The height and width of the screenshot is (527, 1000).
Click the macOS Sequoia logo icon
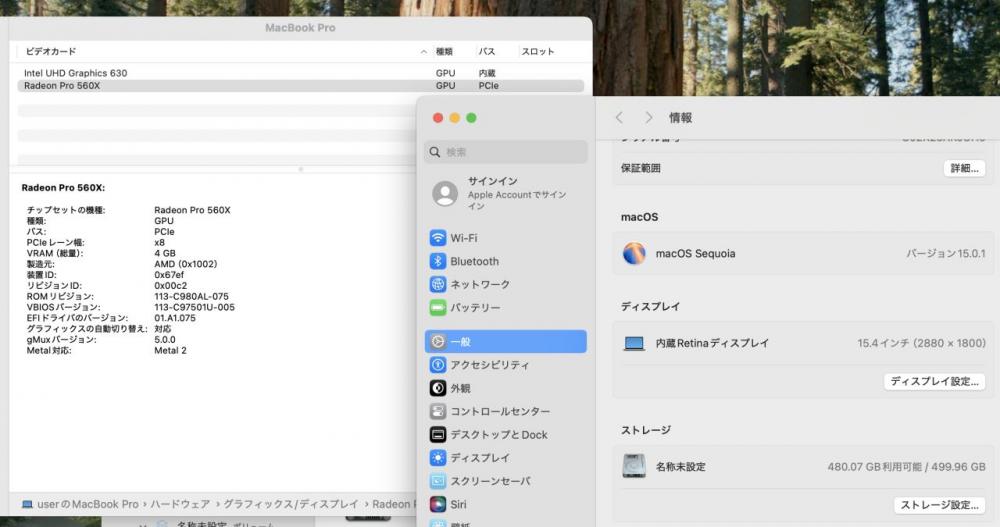(634, 253)
